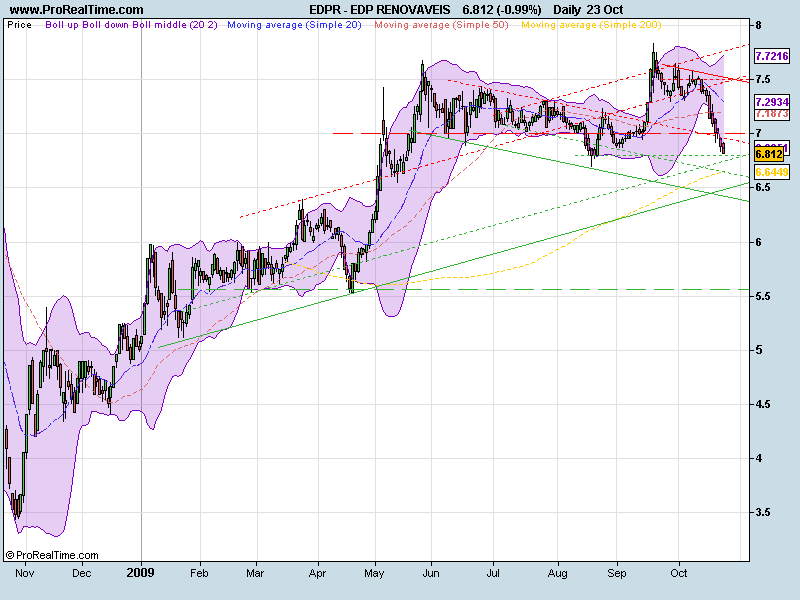The height and width of the screenshot is (600, 800).
Task: Click the 5.5 price axis label
Action: (763, 296)
